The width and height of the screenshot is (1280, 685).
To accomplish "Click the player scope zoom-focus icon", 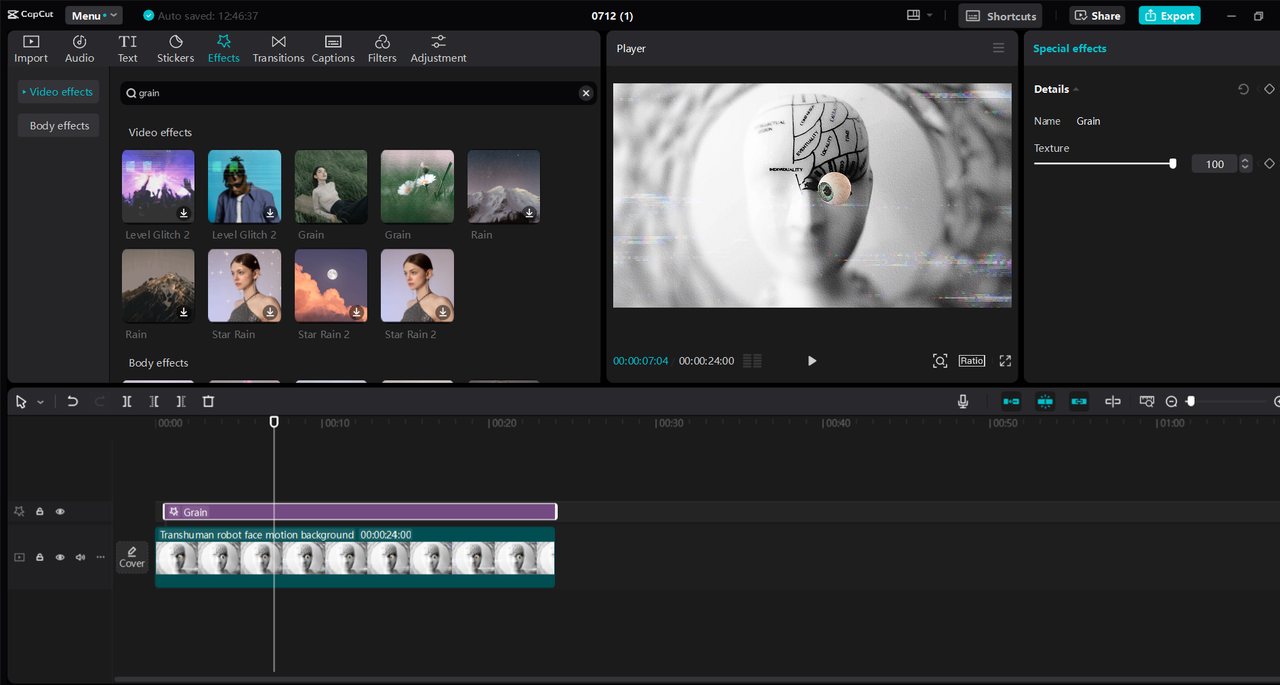I will 940,361.
